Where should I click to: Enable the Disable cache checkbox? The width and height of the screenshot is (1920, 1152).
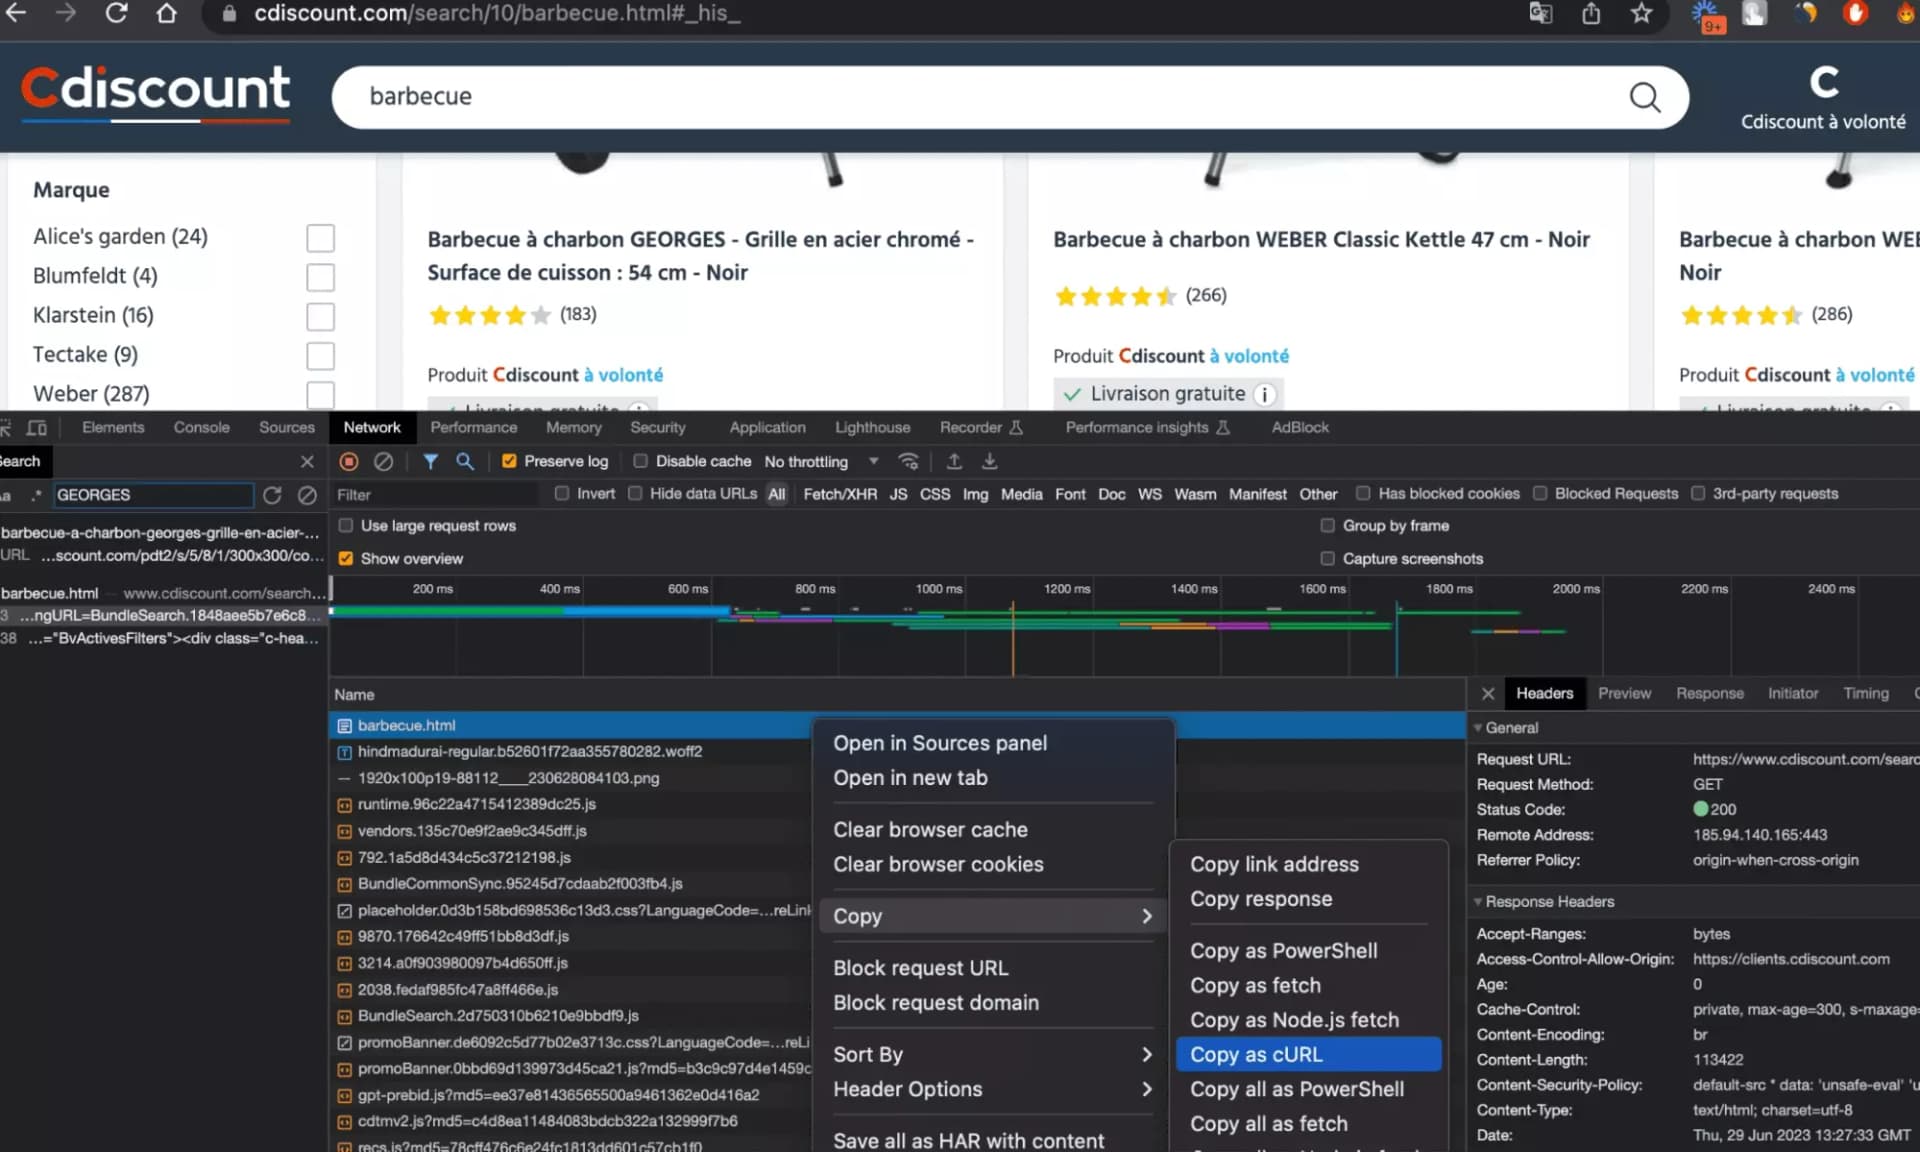tap(641, 461)
